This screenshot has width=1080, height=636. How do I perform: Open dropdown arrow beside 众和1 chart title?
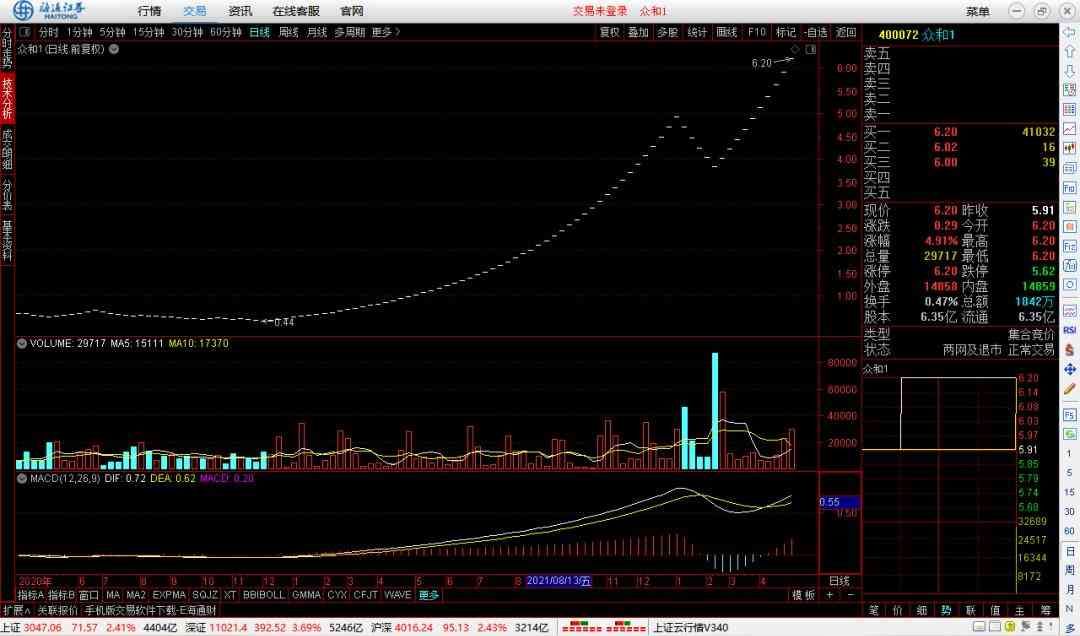point(112,48)
